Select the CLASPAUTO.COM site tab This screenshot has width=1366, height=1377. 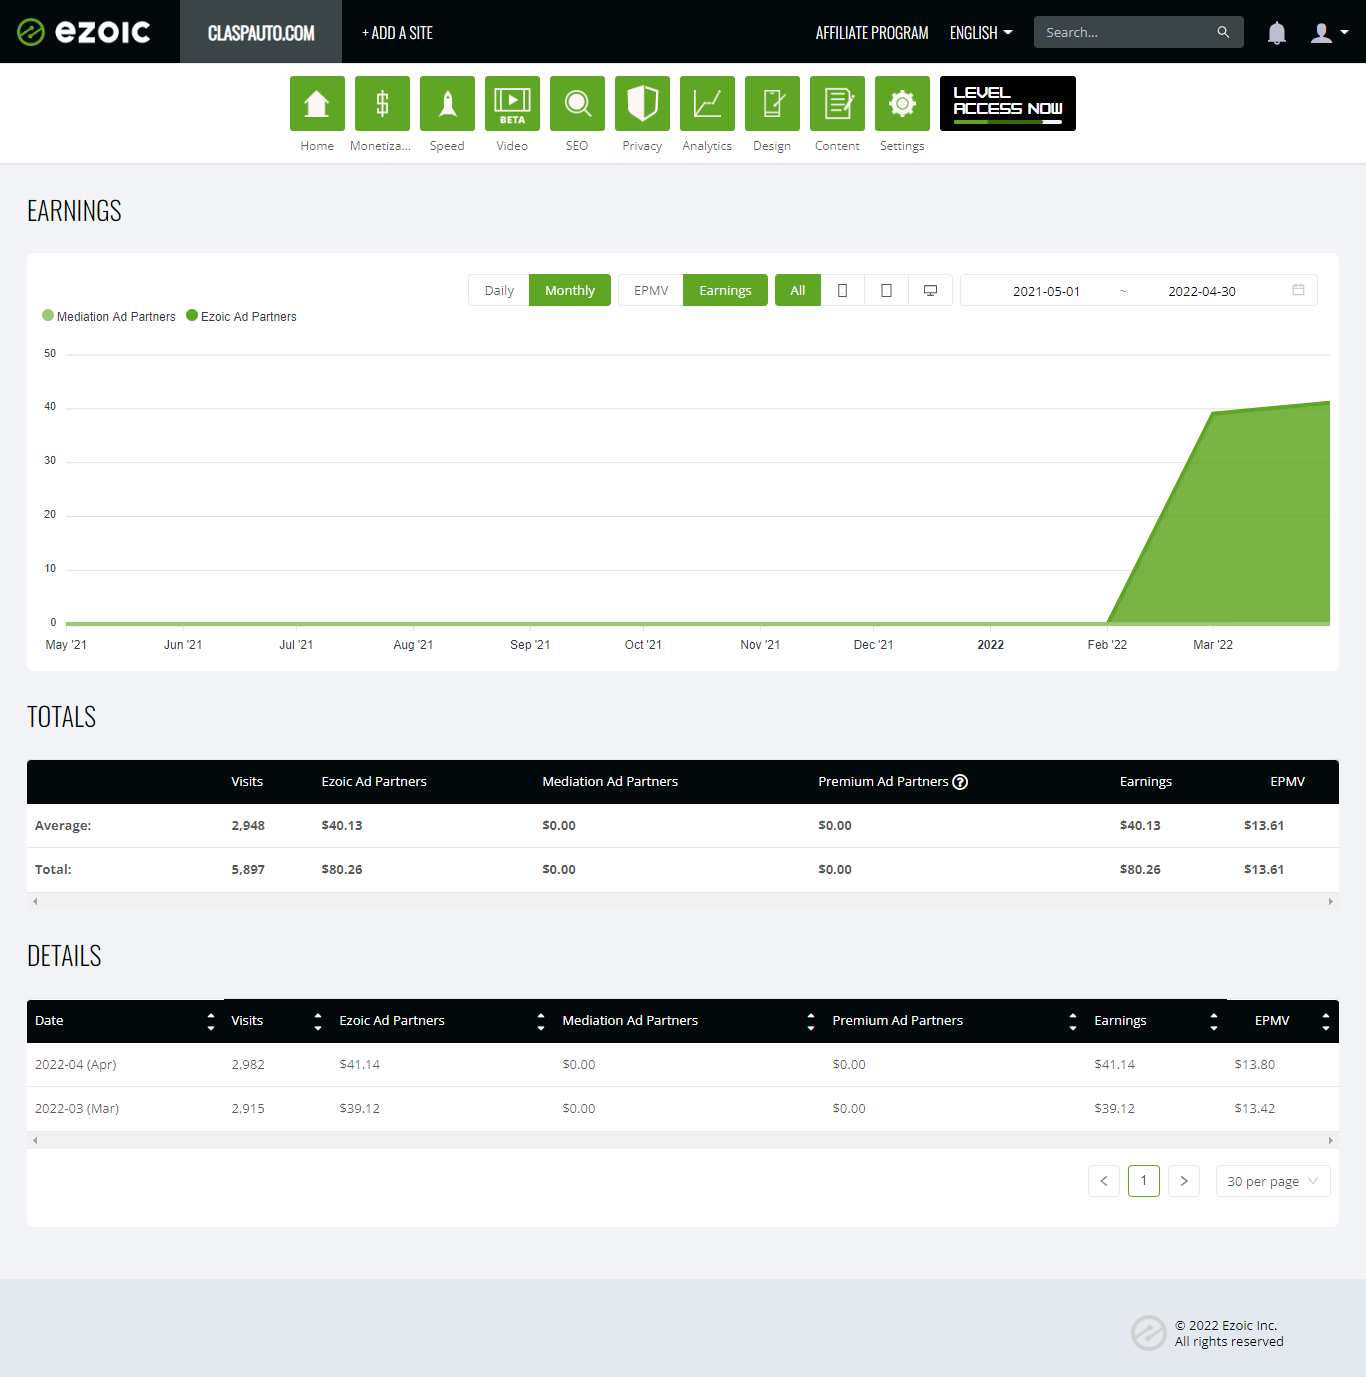tap(261, 32)
